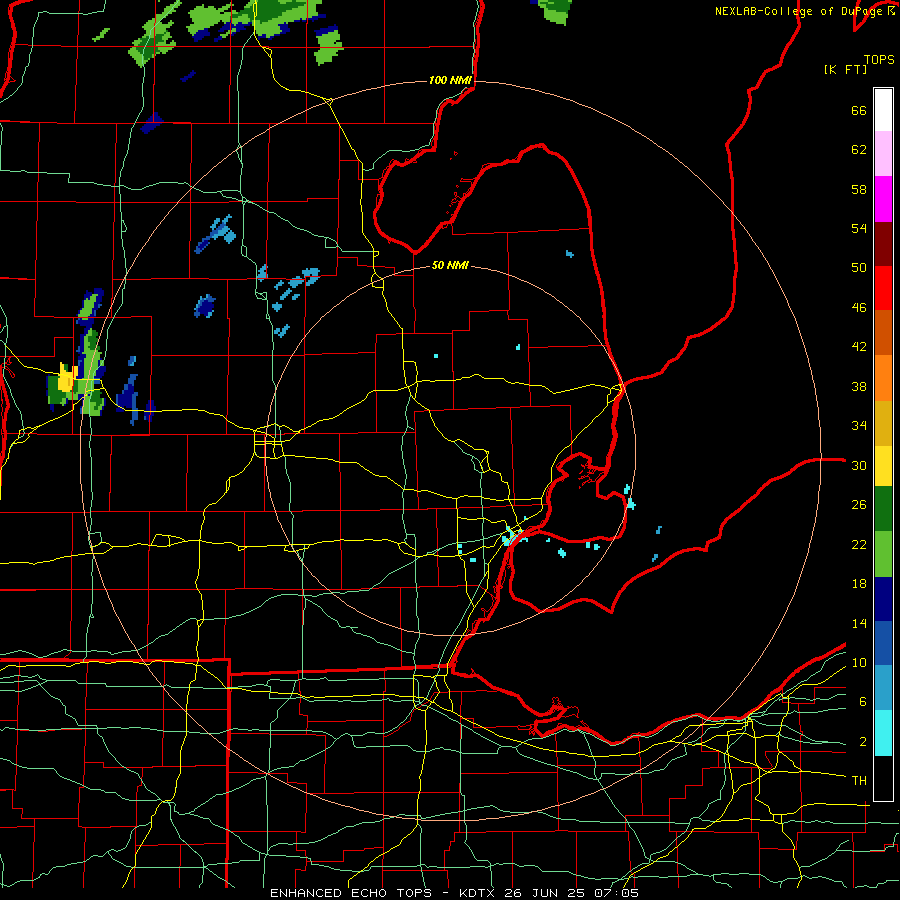Select the black TH legend swatch
Viewport: 900px width, 900px height.
(883, 778)
